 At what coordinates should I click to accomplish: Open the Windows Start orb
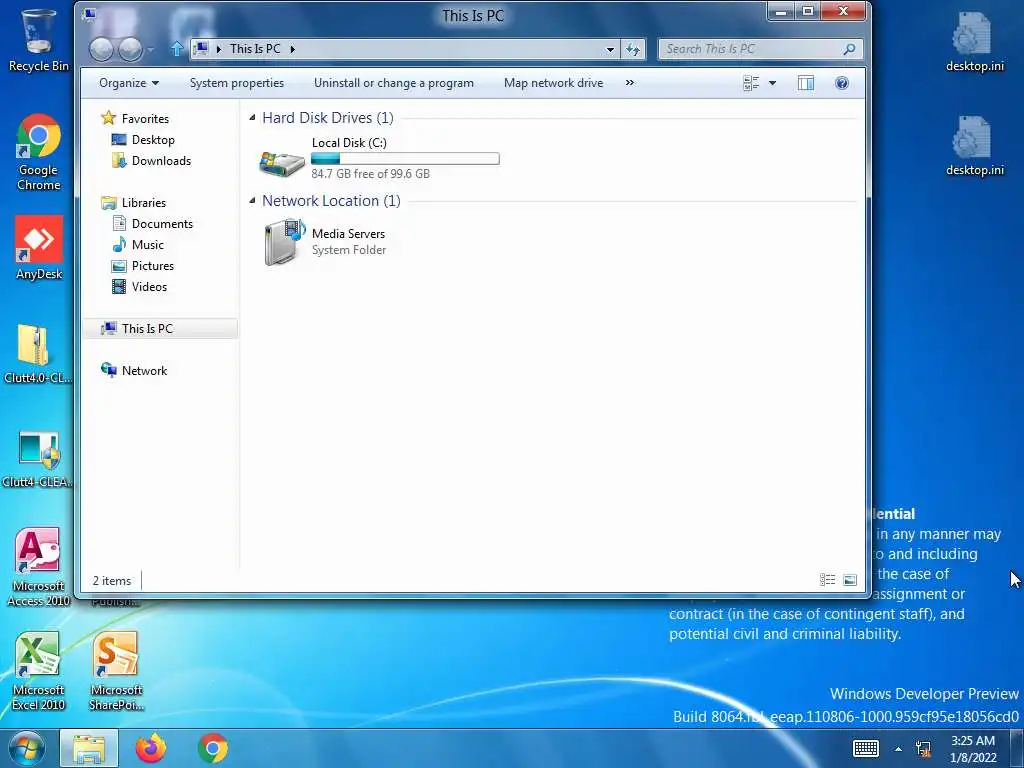point(27,749)
